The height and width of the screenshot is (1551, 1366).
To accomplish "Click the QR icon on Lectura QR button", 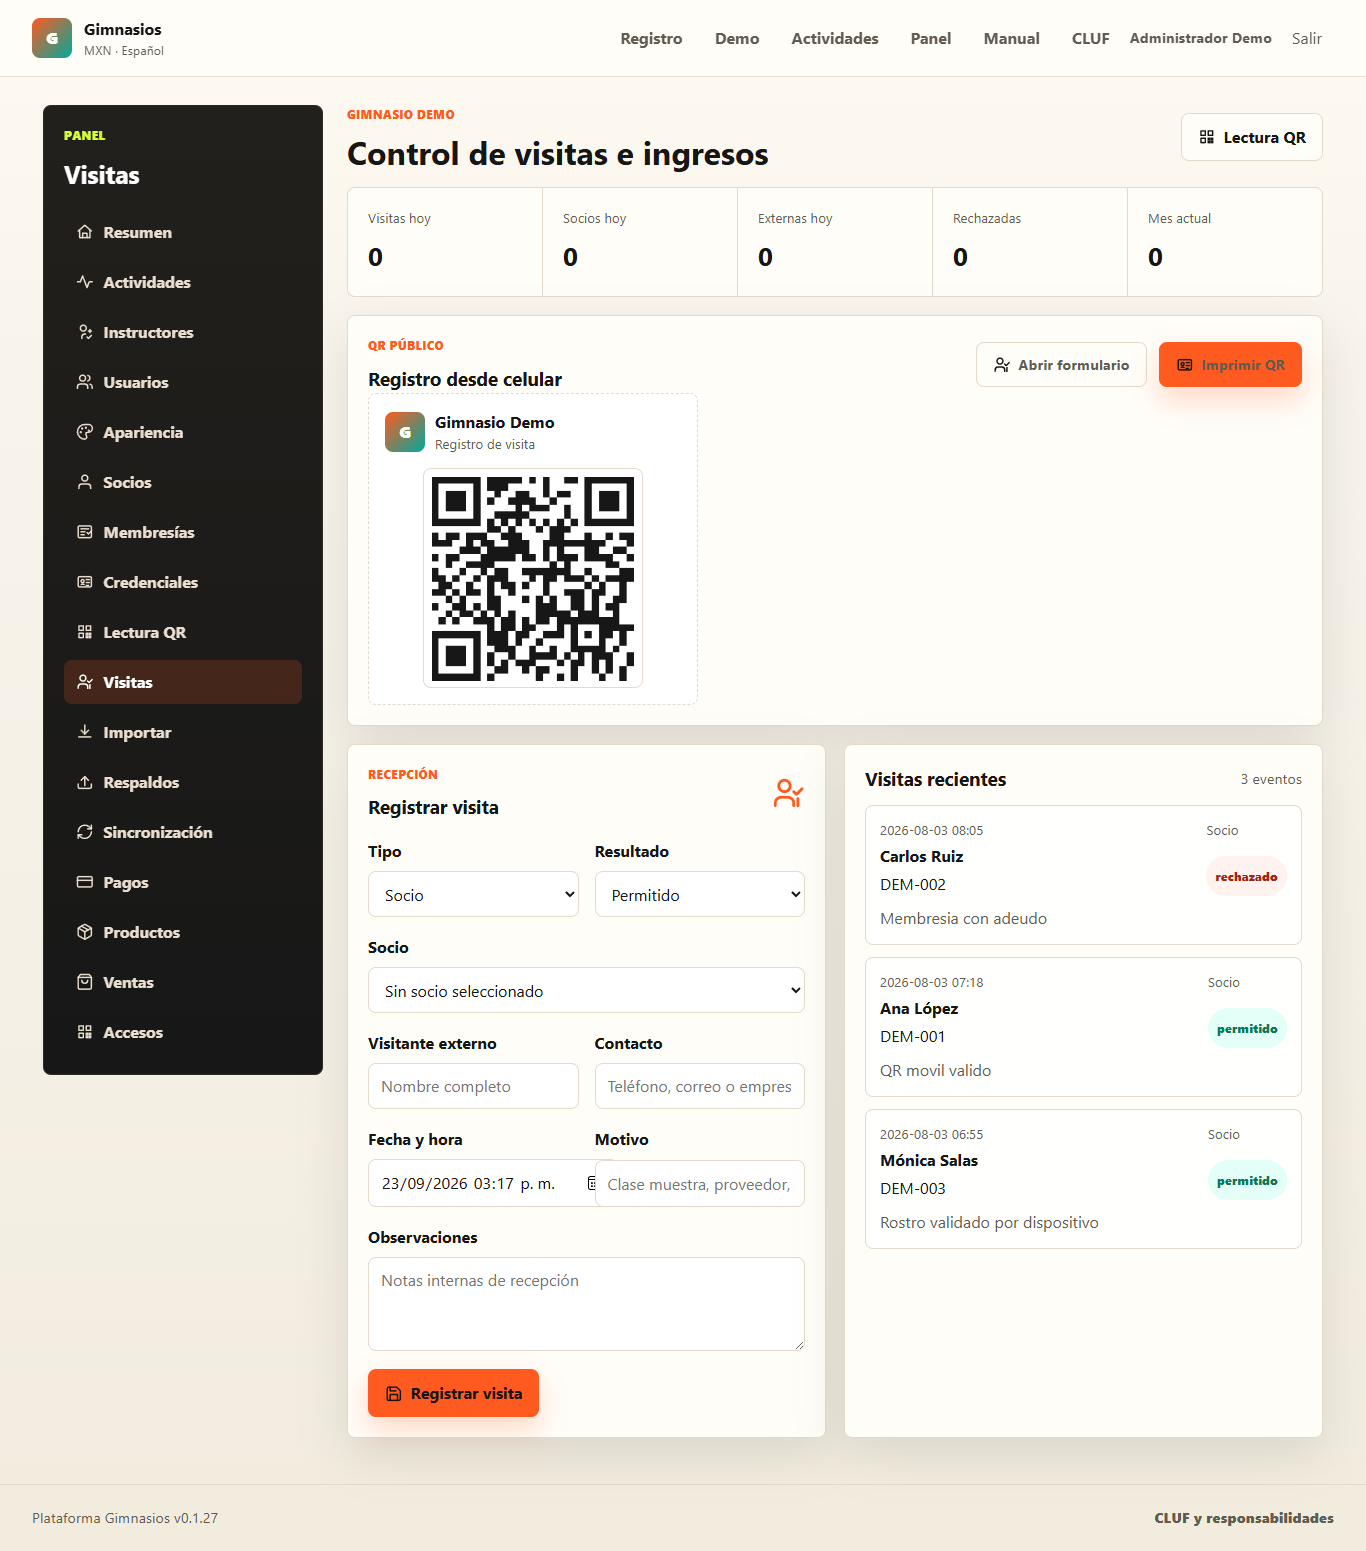I will pyautogui.click(x=1207, y=137).
